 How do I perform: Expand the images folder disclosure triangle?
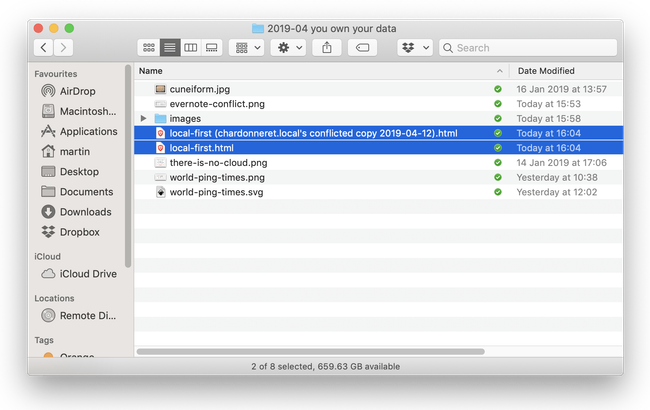[144, 118]
